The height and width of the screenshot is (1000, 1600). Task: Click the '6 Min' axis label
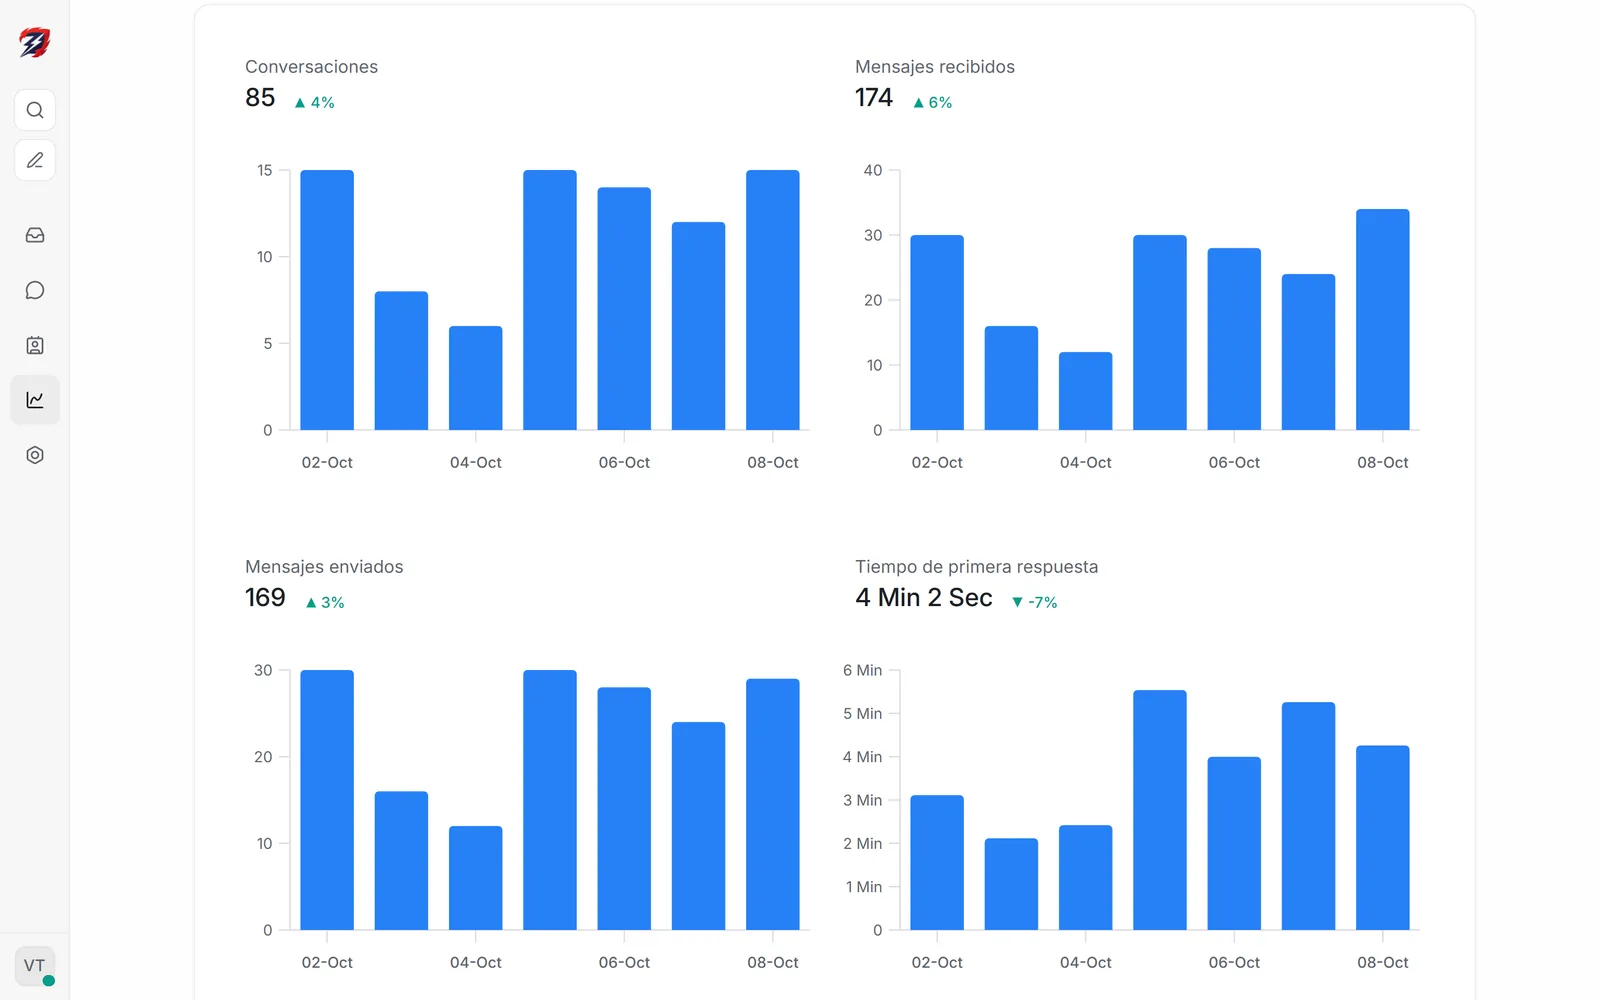click(x=862, y=670)
